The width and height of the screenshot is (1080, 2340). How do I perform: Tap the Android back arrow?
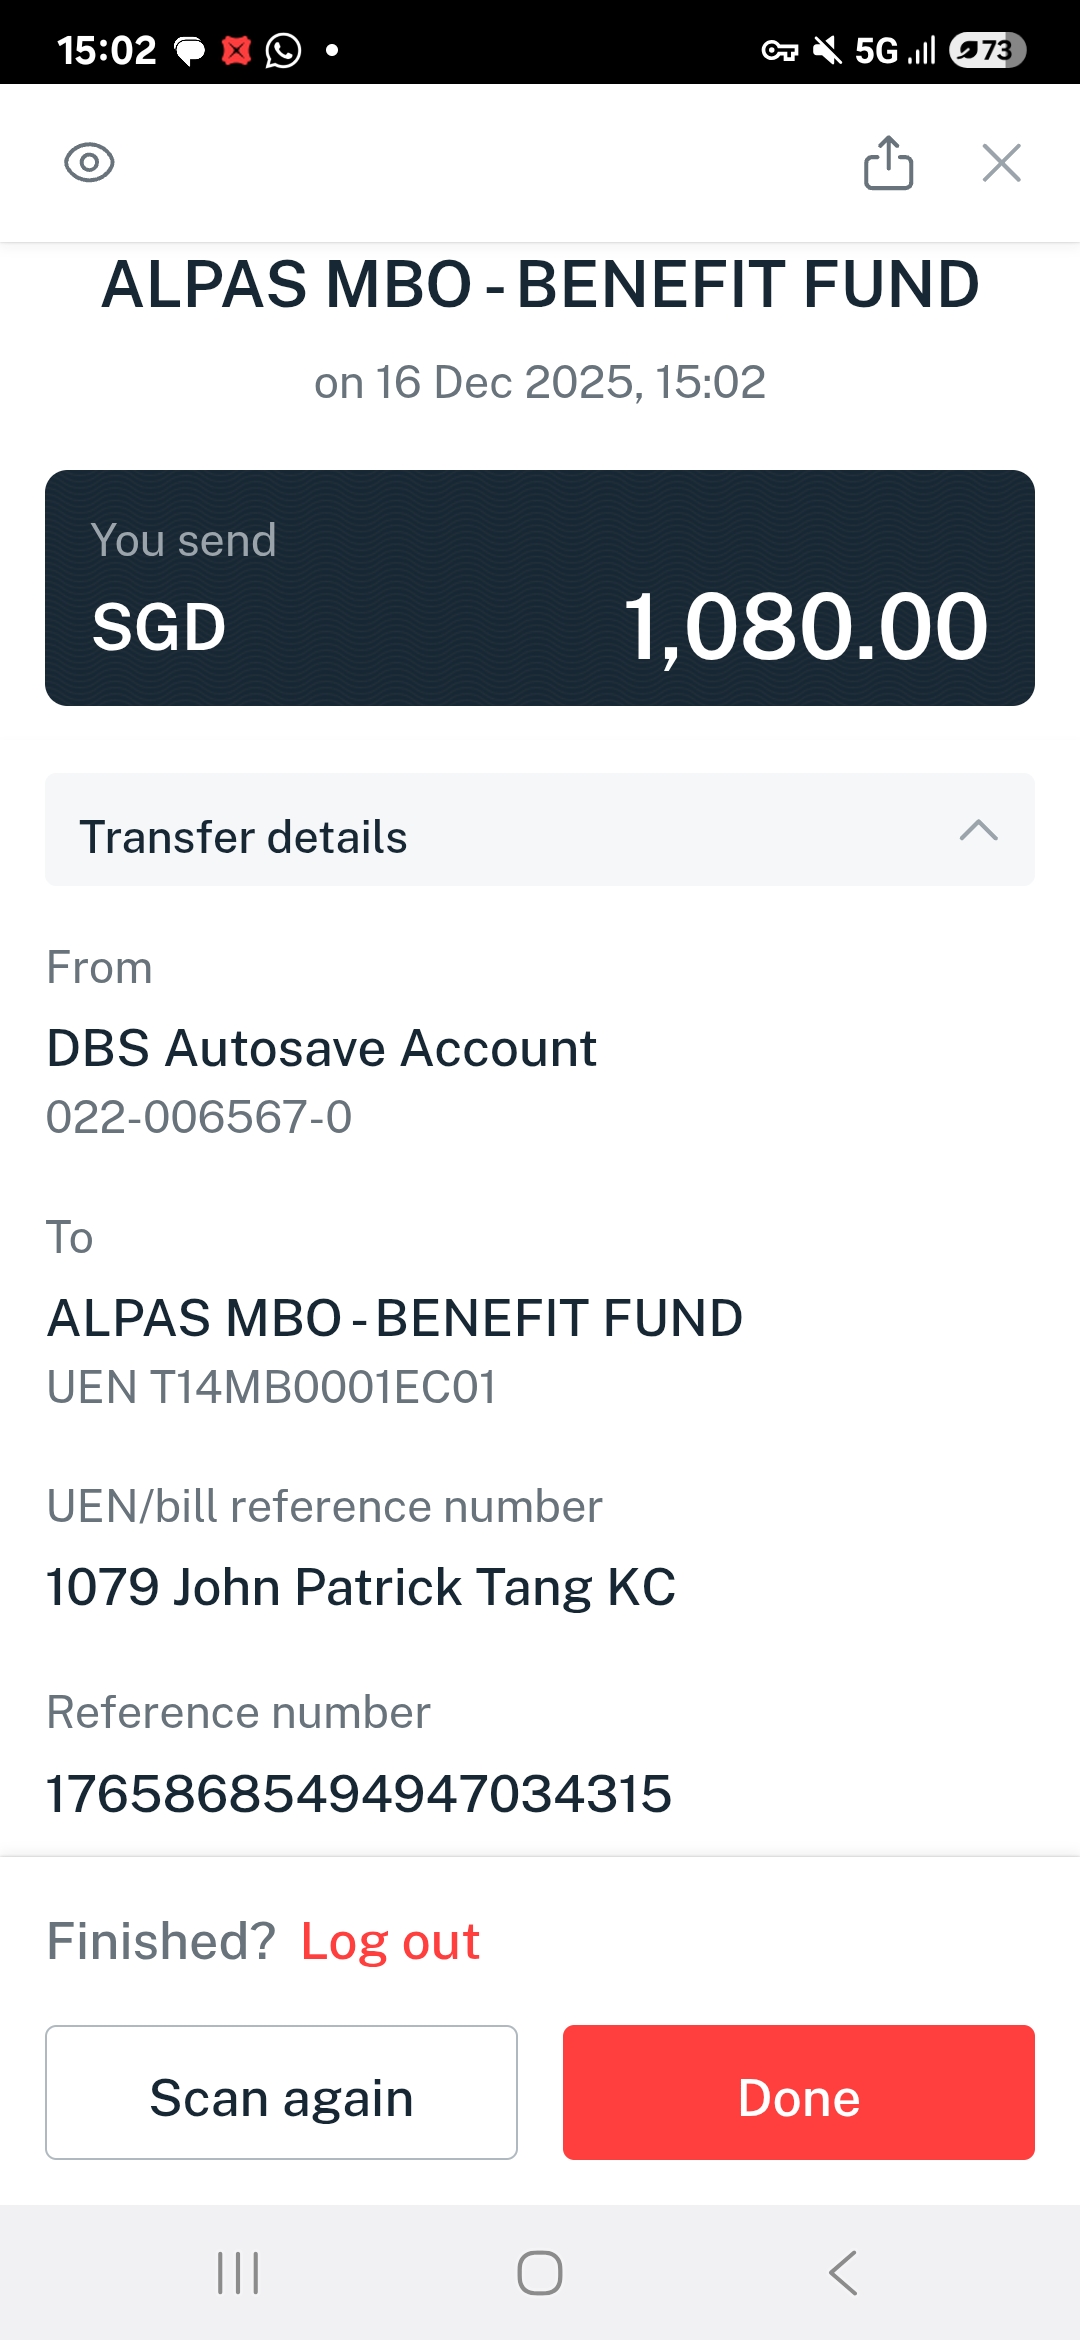843,2273
